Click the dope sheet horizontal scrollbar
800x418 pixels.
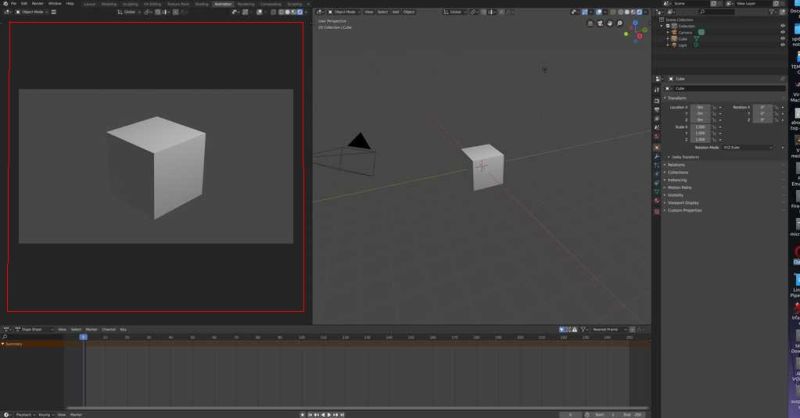point(357,408)
